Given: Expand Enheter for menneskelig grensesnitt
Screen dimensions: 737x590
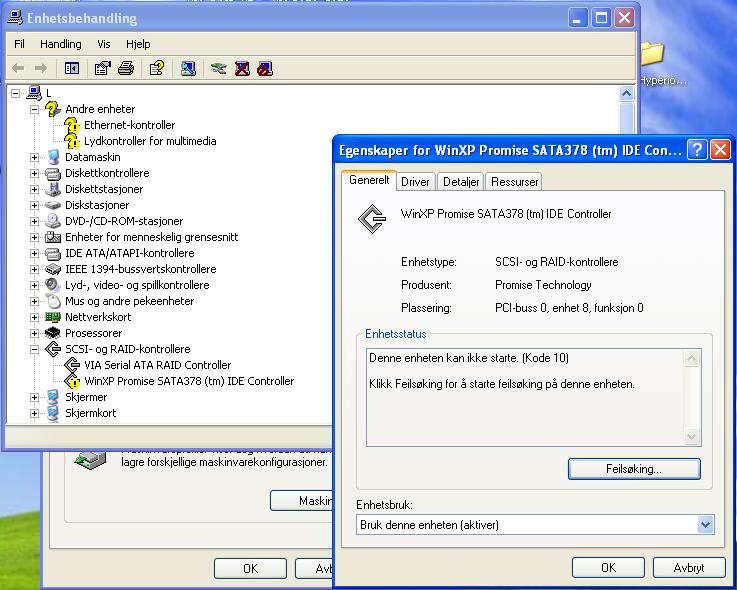Looking at the screenshot, I should click(34, 237).
